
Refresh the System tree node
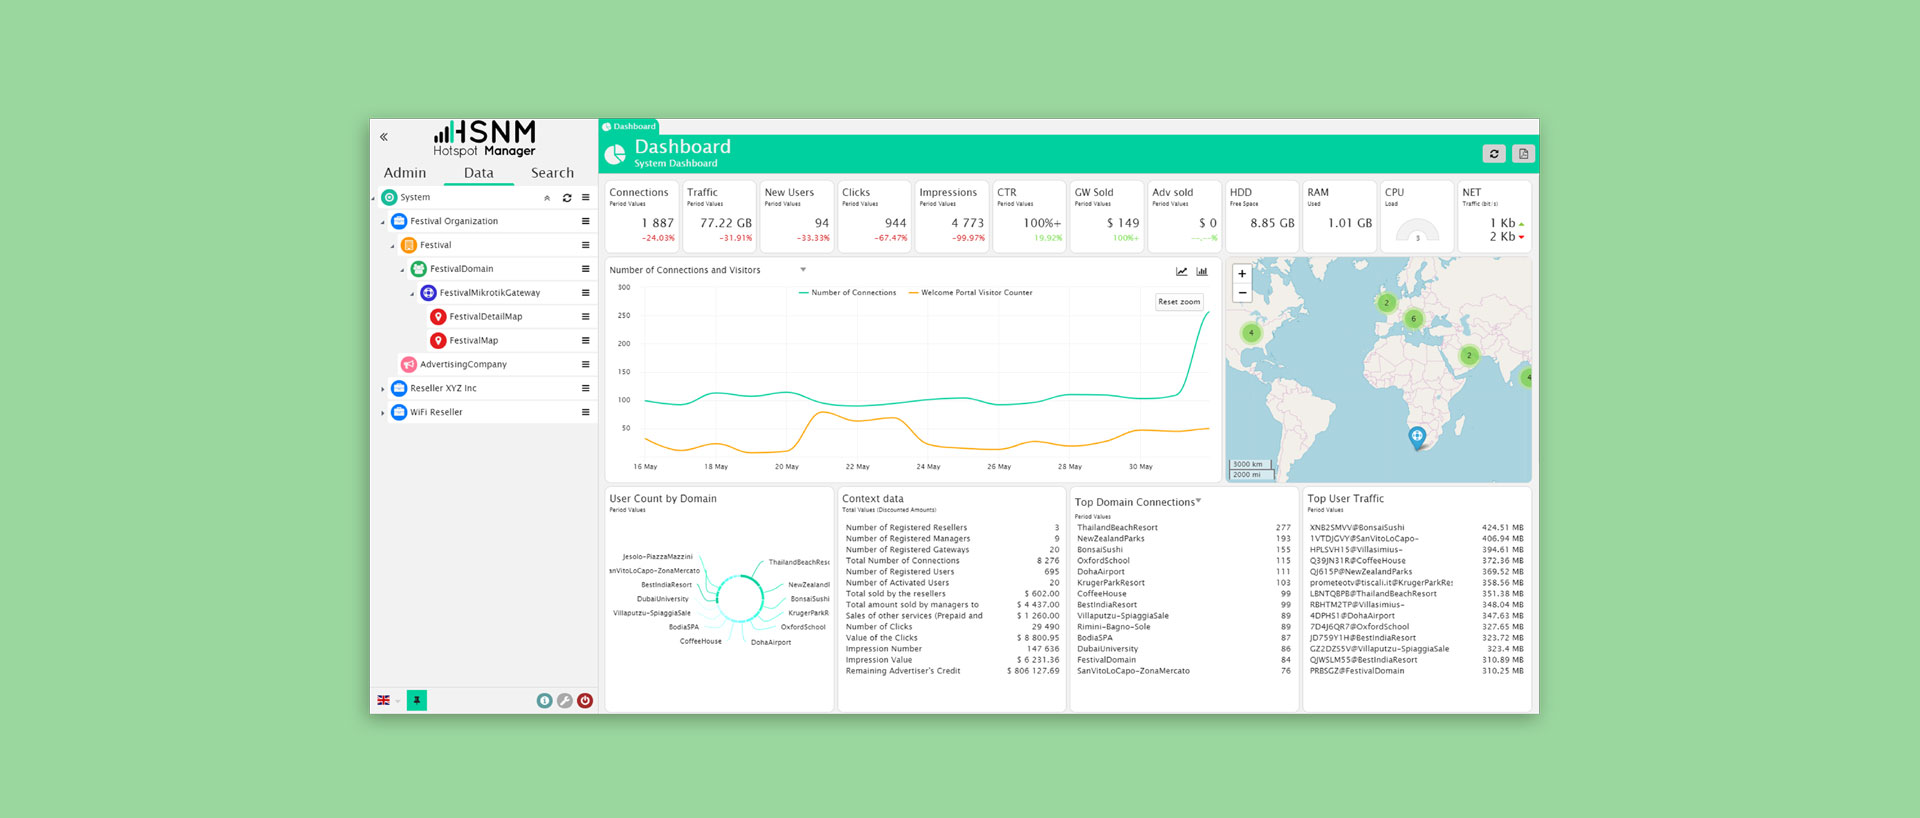tap(567, 198)
